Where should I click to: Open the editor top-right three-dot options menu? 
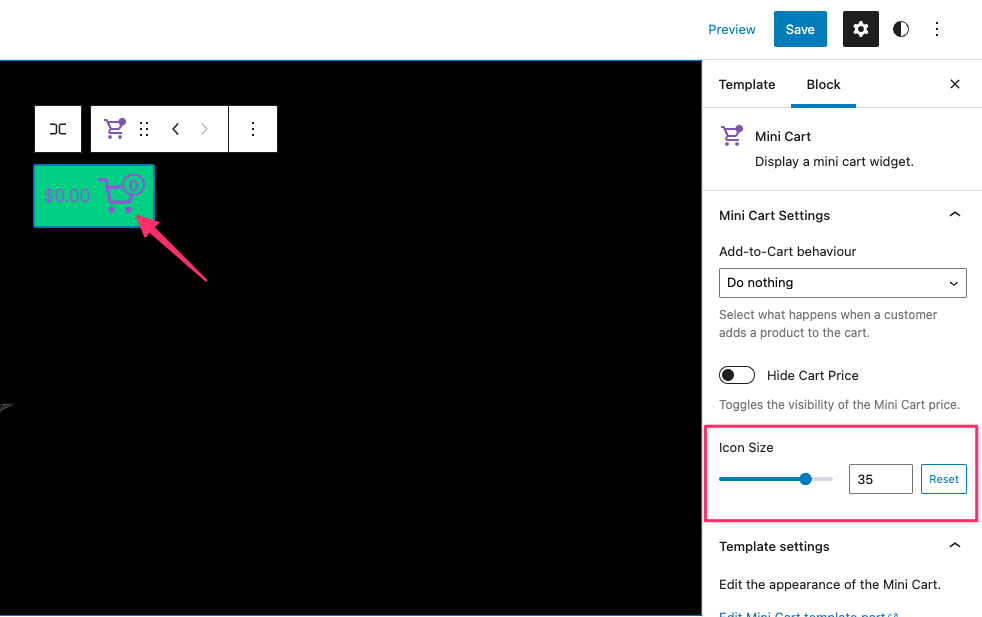(937, 29)
